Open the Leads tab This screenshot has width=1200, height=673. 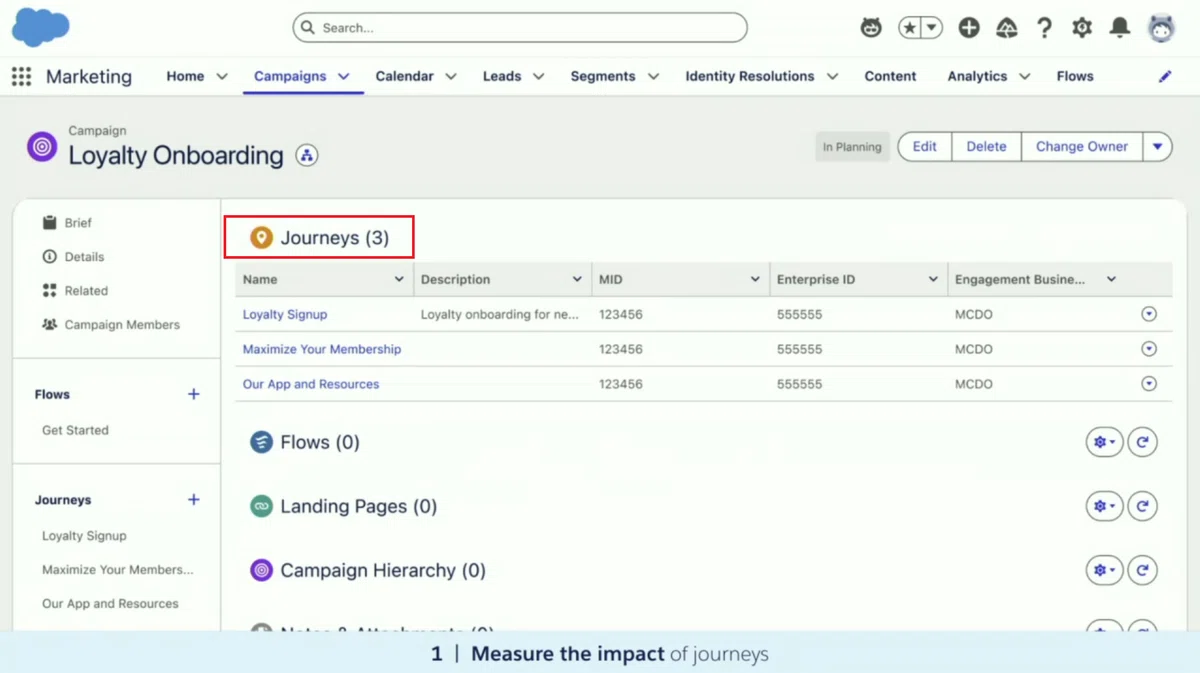502,76
